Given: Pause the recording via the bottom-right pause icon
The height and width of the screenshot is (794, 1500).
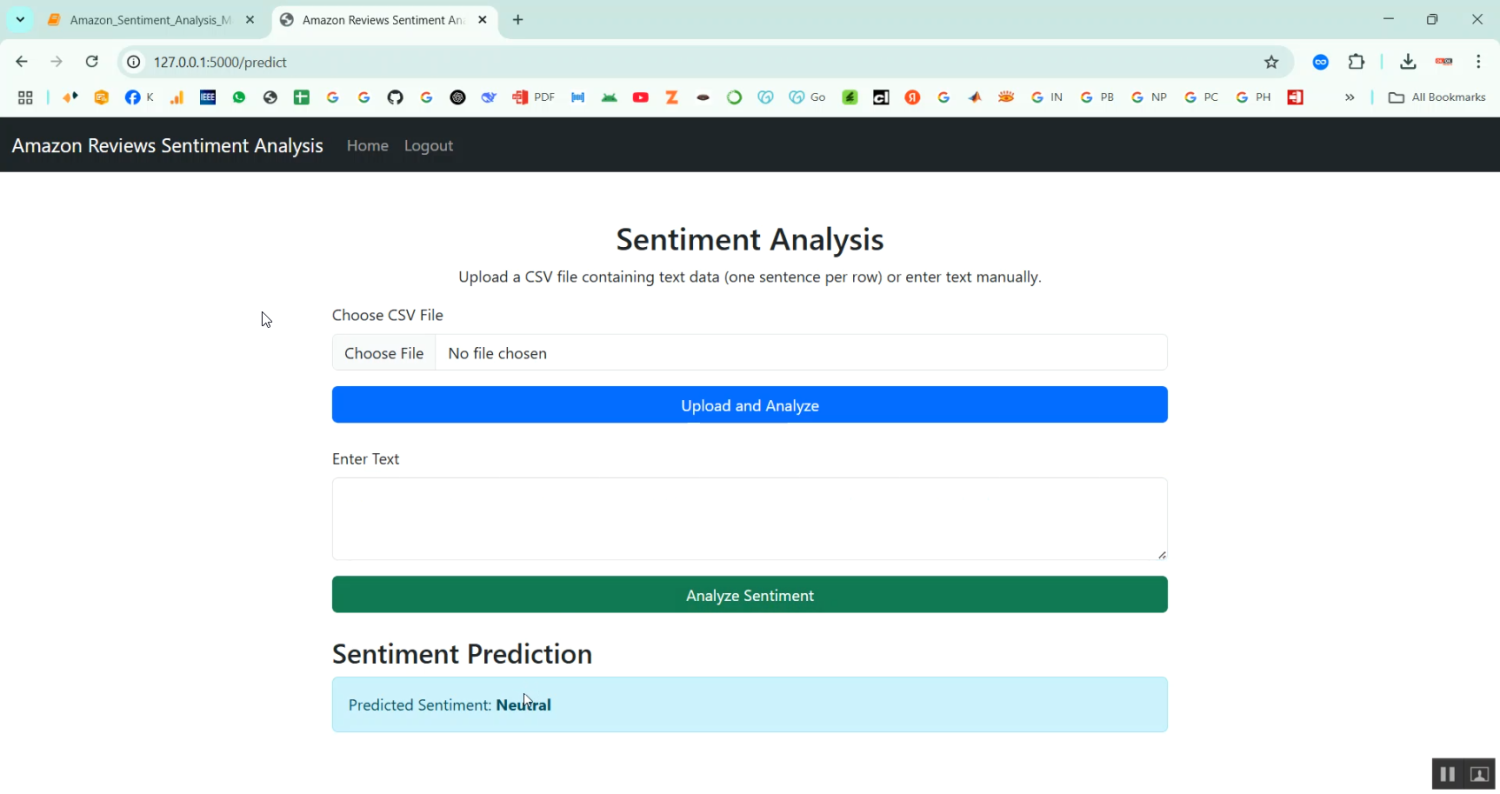Looking at the screenshot, I should pos(1447,773).
